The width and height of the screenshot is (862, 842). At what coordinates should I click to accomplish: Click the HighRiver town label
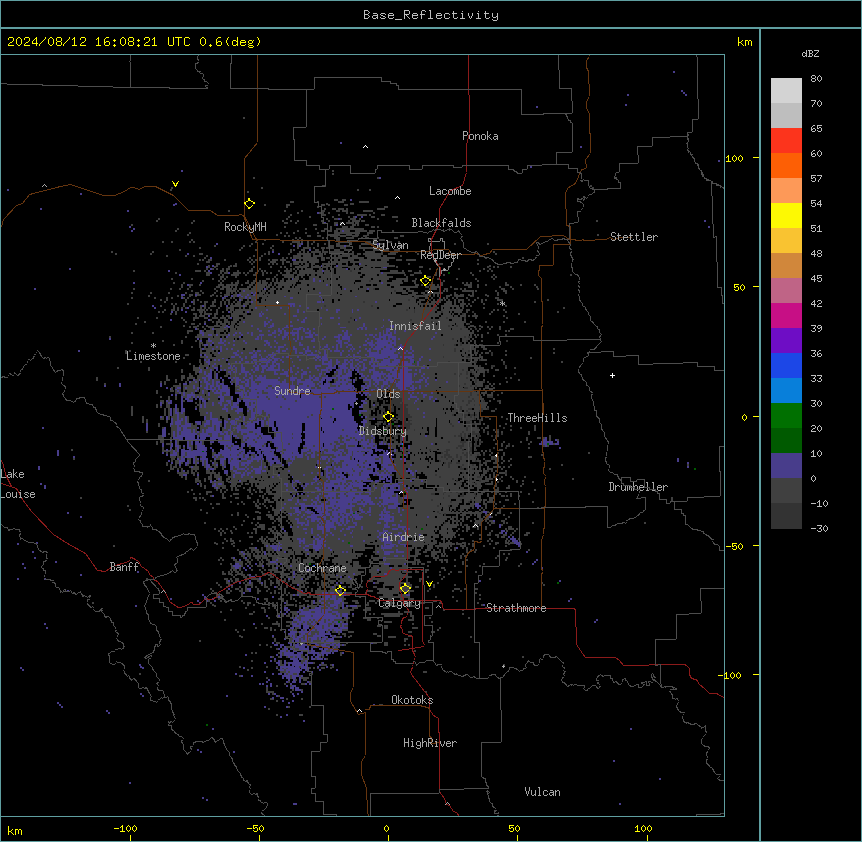(430, 743)
